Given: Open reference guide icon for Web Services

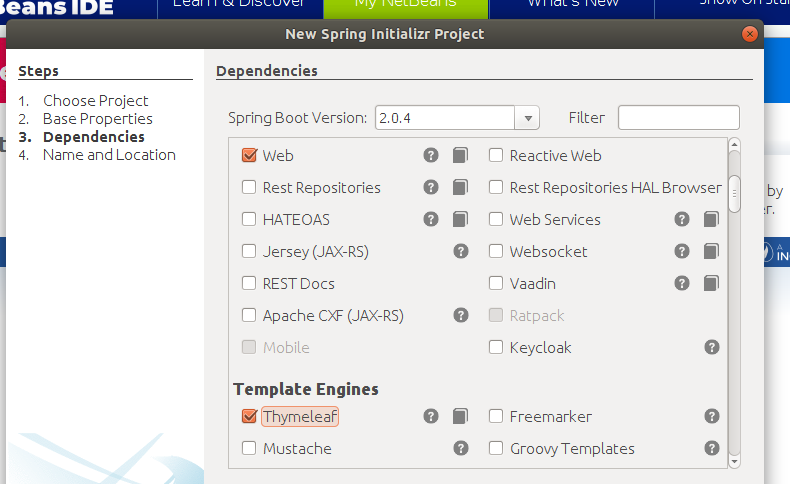Looking at the screenshot, I should coord(711,219).
